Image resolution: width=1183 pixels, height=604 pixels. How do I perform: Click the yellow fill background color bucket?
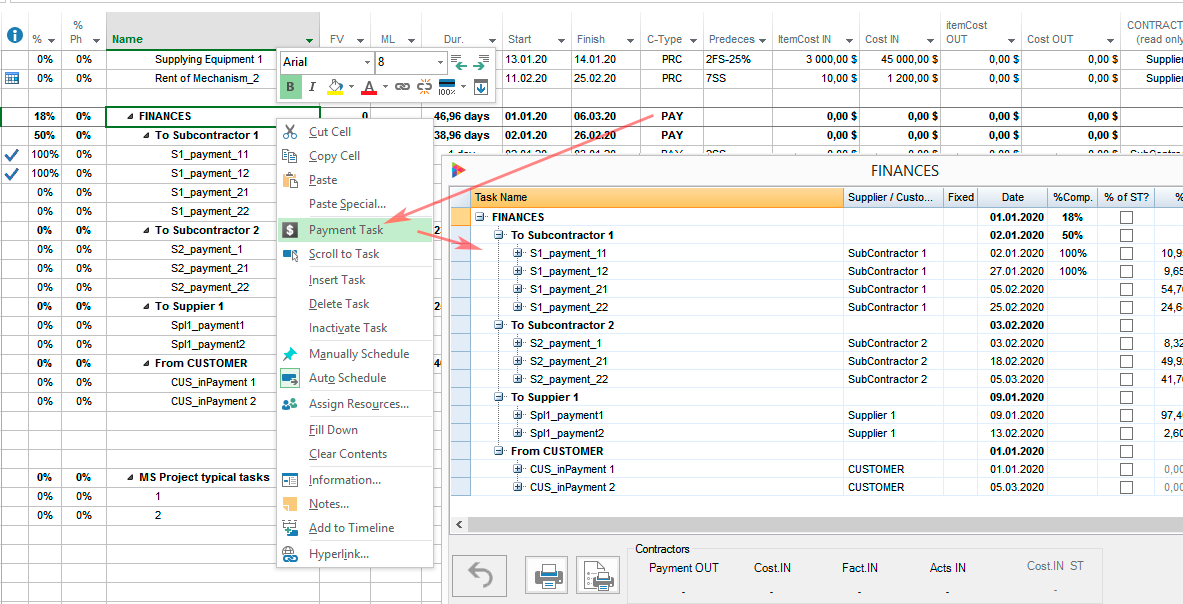tap(336, 87)
